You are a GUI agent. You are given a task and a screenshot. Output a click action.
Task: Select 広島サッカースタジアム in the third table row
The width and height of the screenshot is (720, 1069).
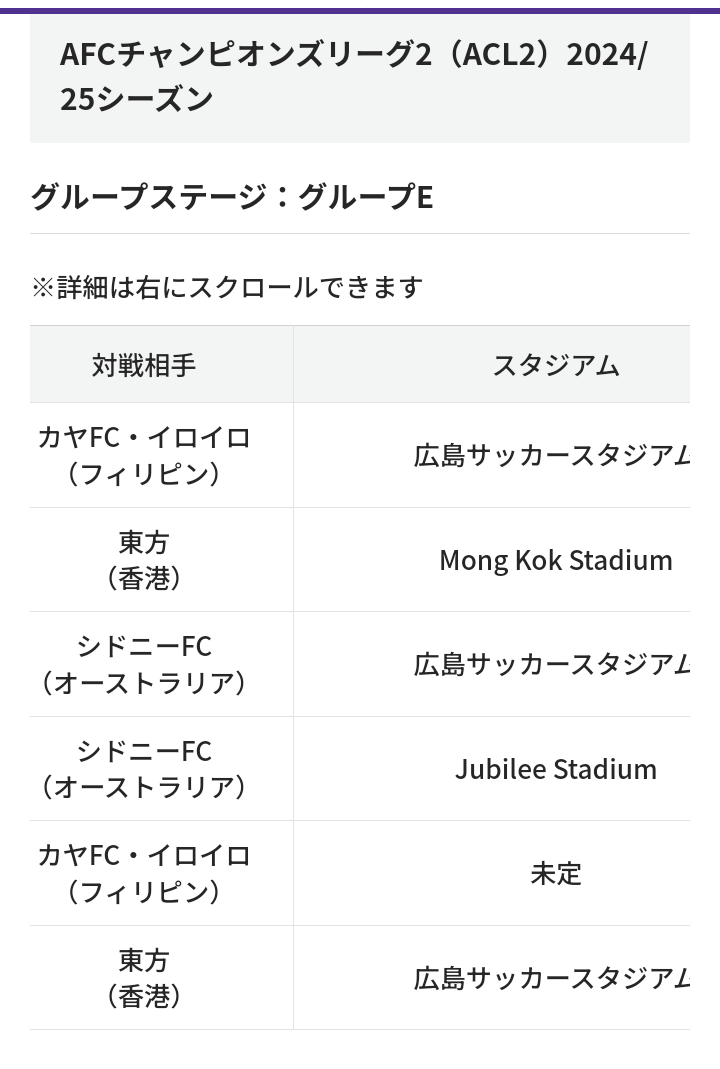point(552,665)
